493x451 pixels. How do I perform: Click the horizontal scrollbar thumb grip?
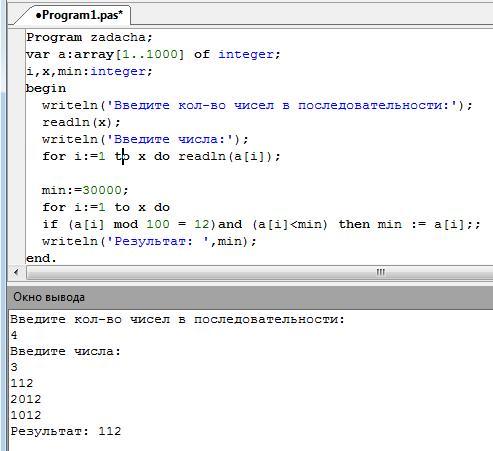(x=380, y=272)
